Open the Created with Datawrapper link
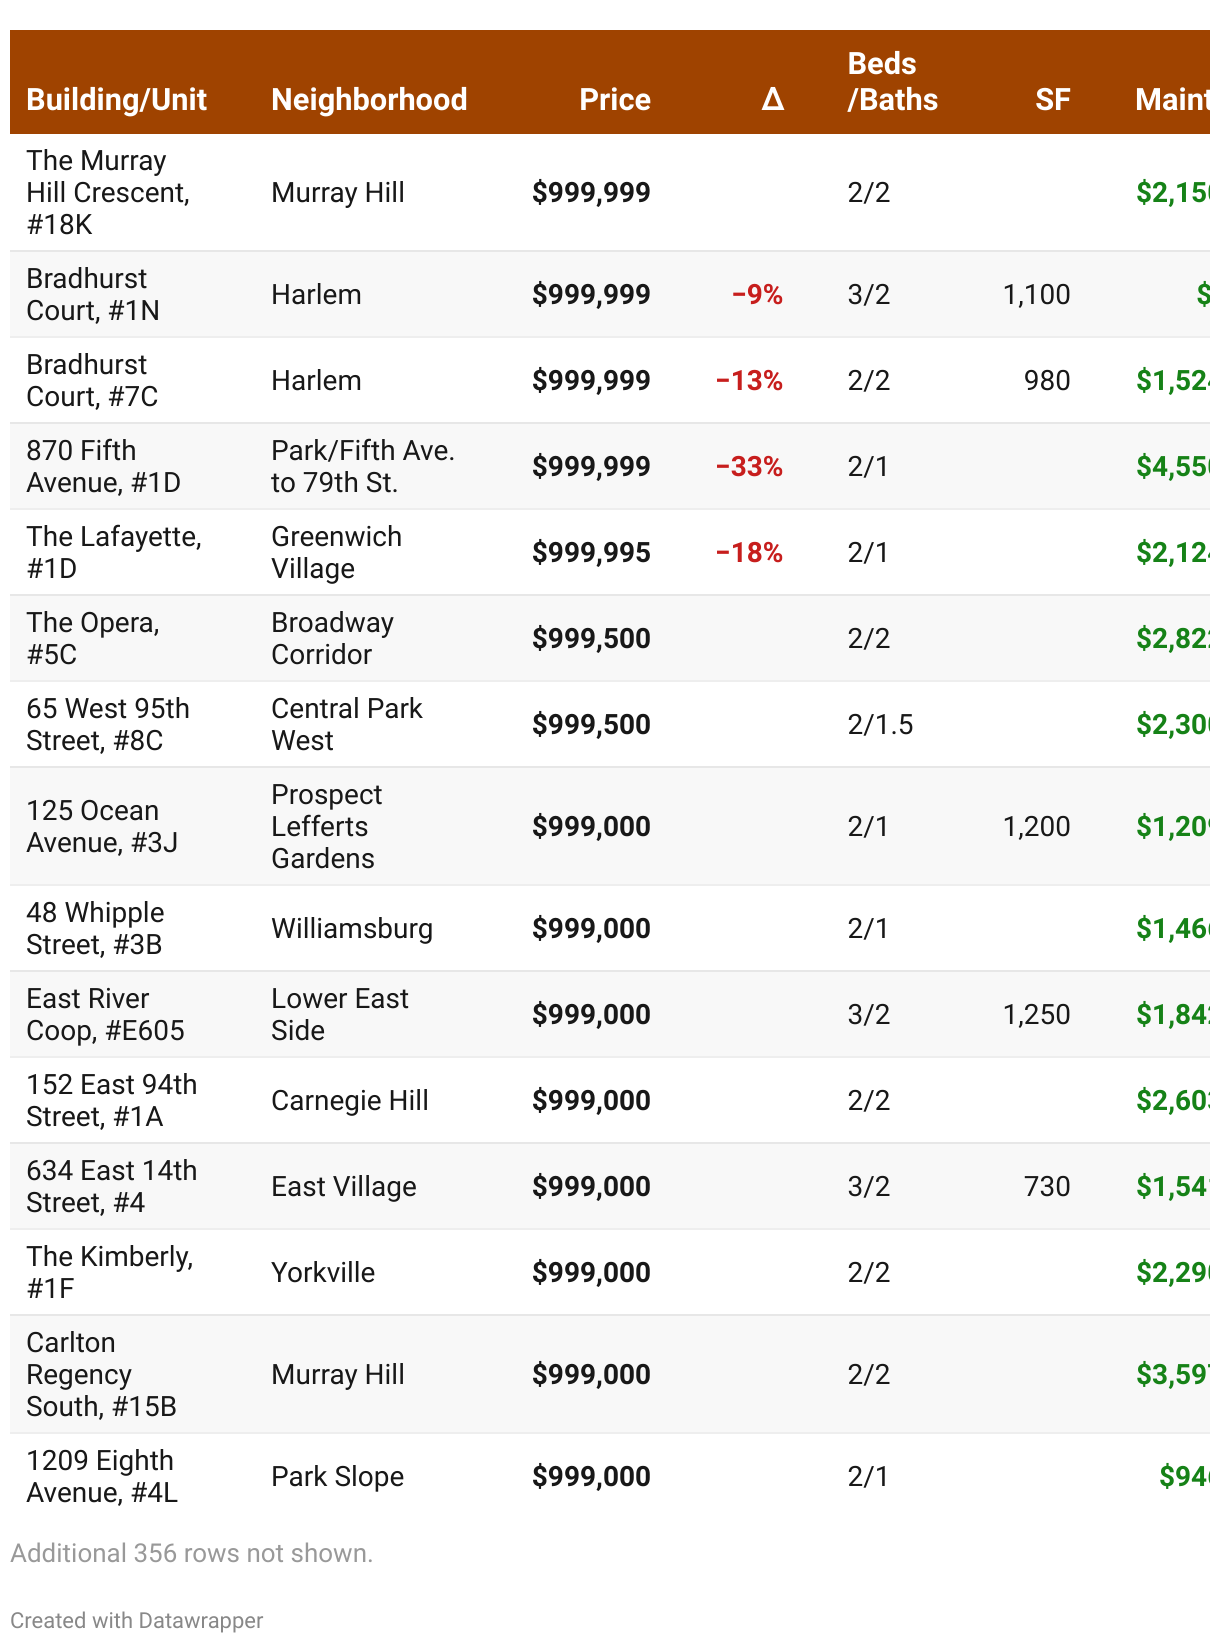The image size is (1220, 1644). tap(137, 1620)
